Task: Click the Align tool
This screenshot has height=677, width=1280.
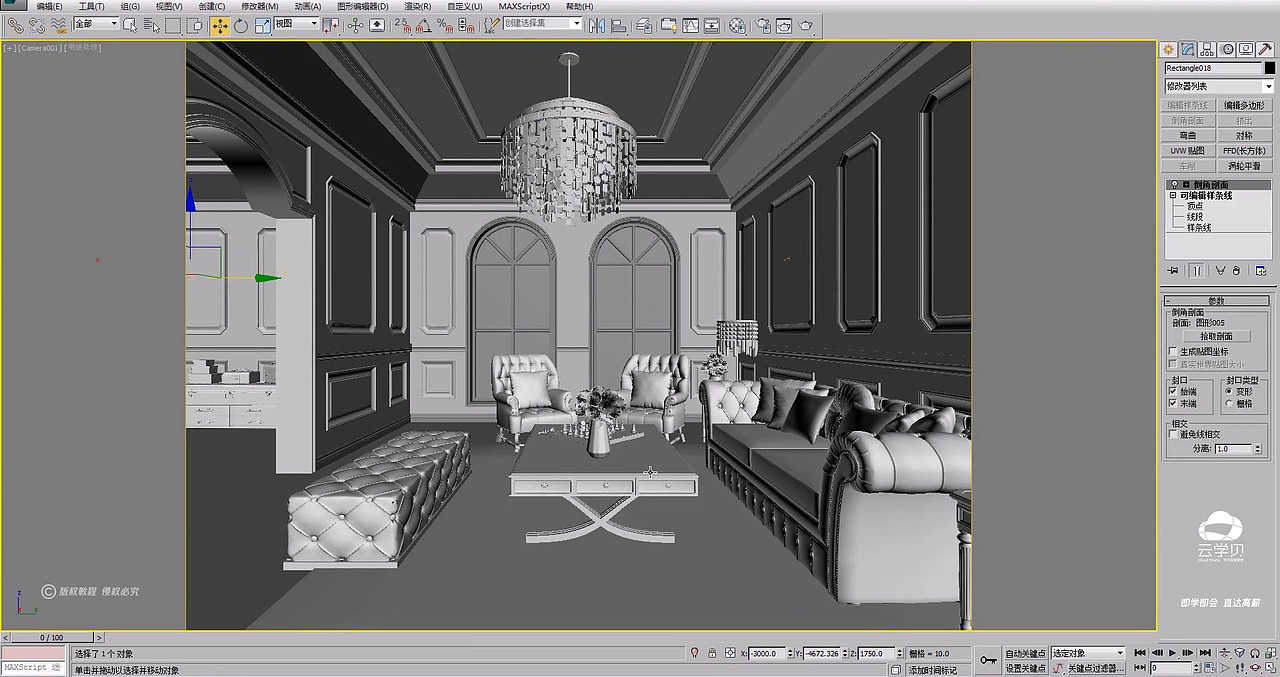Action: pyautogui.click(x=618, y=25)
